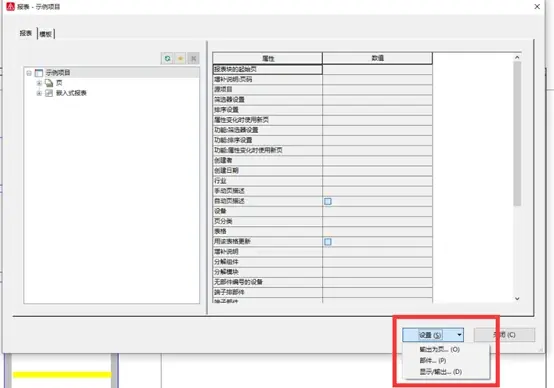Select the 示例项目 tree item
Image resolution: width=554 pixels, height=388 pixels.
click(x=58, y=73)
